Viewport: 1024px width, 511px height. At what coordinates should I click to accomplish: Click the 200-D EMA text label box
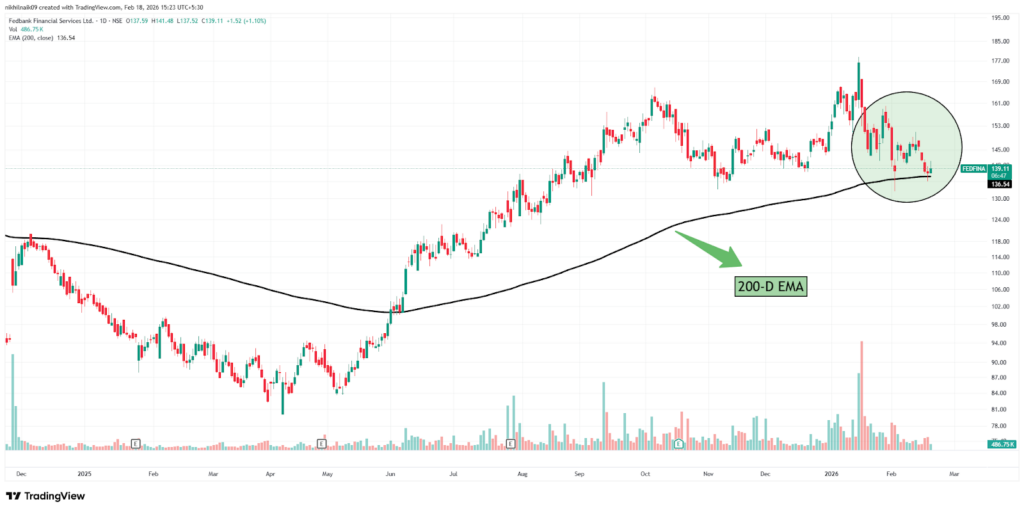tap(771, 285)
